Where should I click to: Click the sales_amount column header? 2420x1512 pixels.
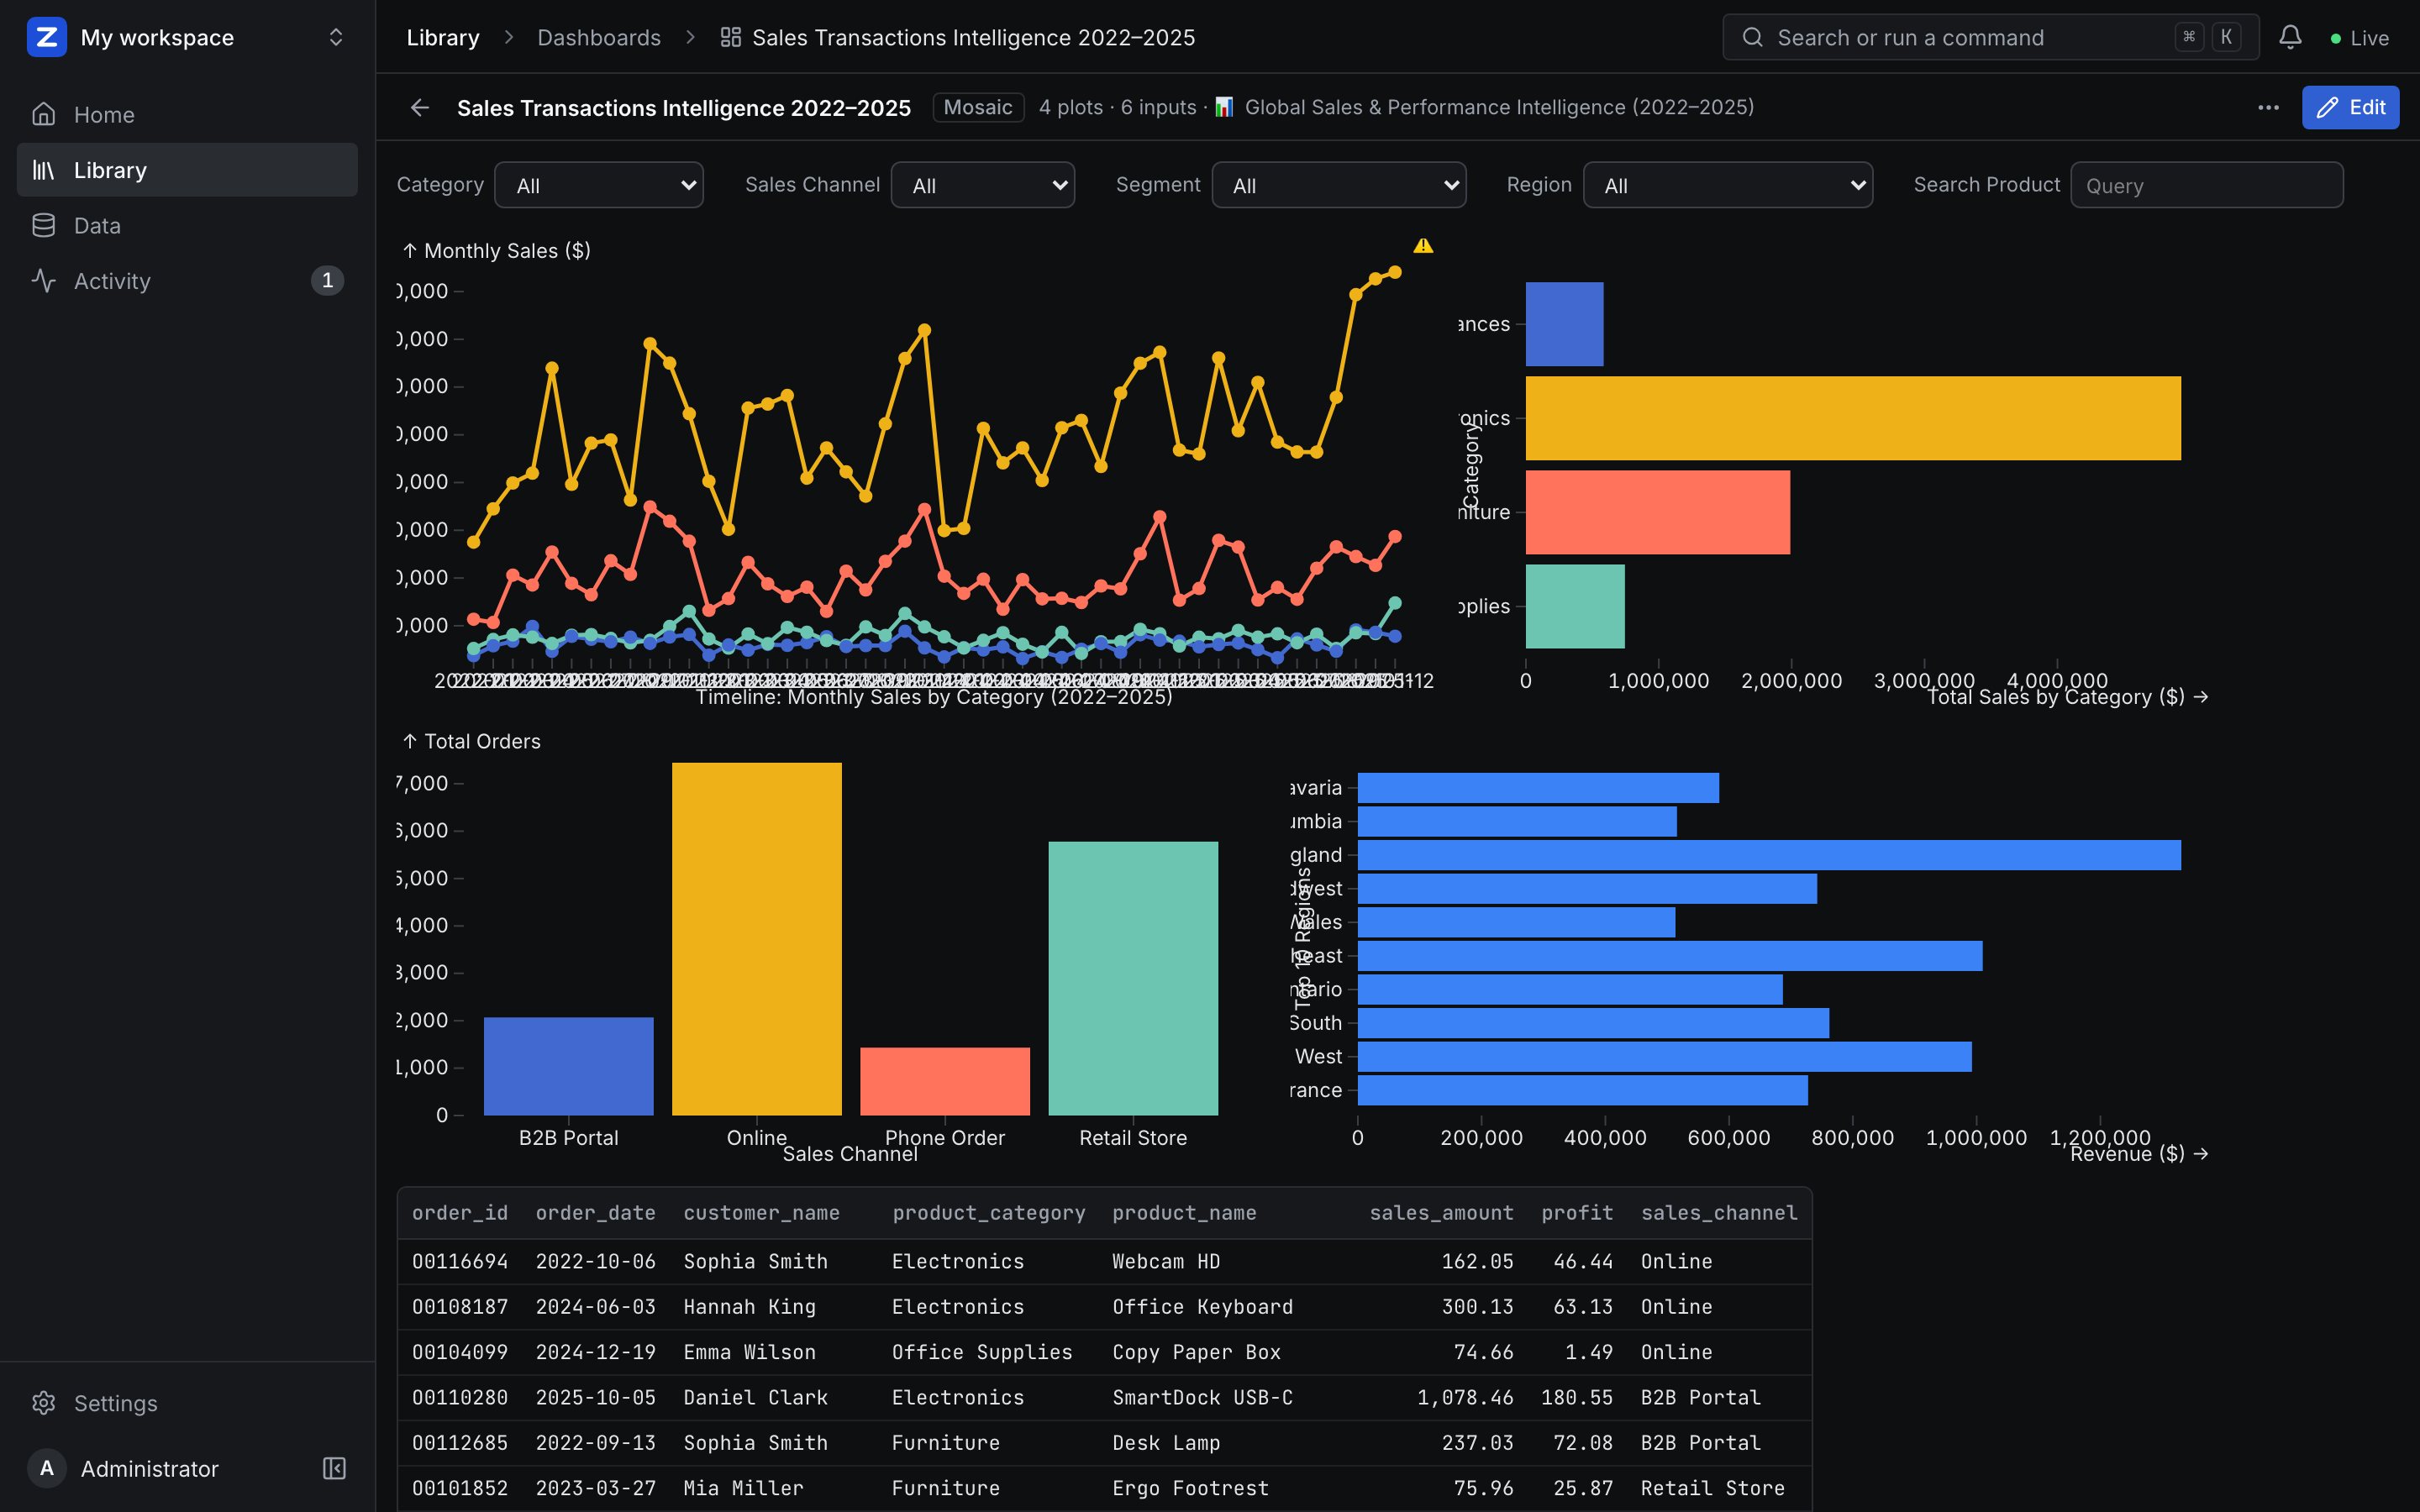pos(1441,1213)
